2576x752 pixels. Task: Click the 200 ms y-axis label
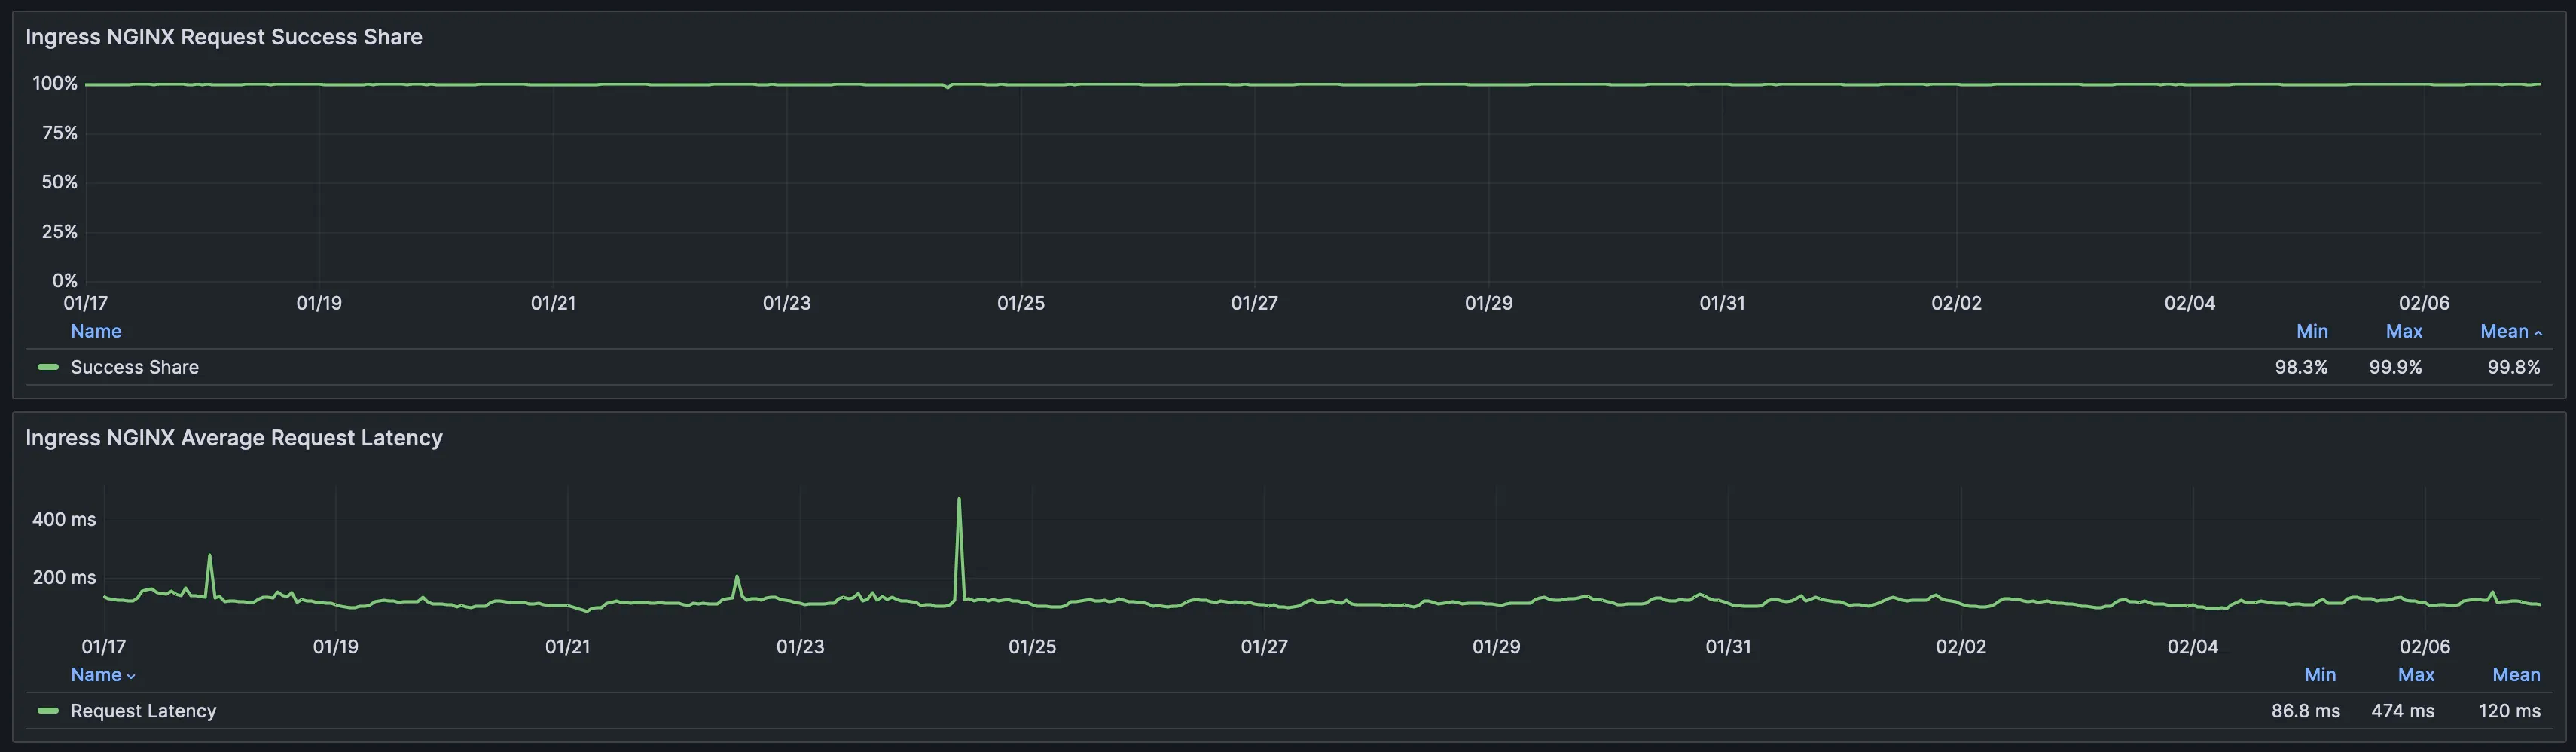pyautogui.click(x=64, y=577)
